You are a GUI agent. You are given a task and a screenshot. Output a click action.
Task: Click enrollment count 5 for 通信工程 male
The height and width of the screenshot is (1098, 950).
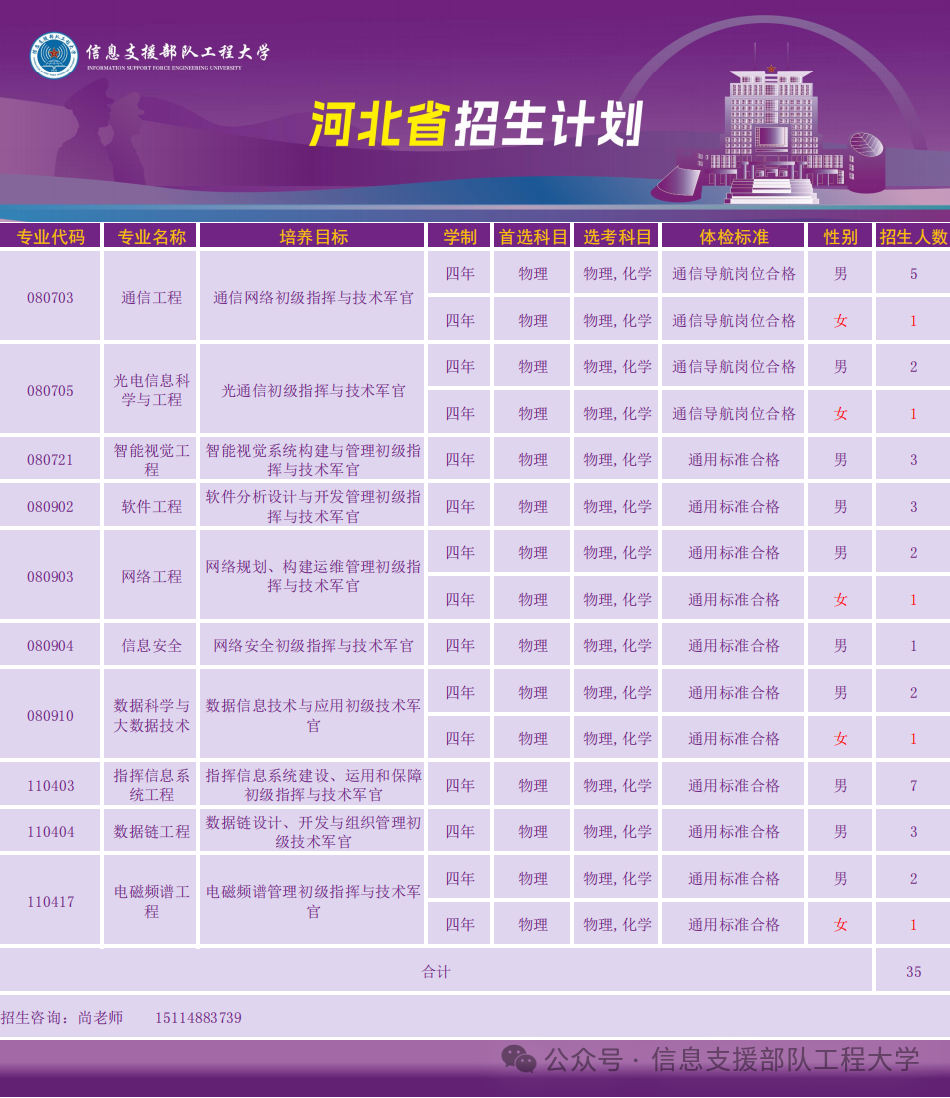point(913,274)
